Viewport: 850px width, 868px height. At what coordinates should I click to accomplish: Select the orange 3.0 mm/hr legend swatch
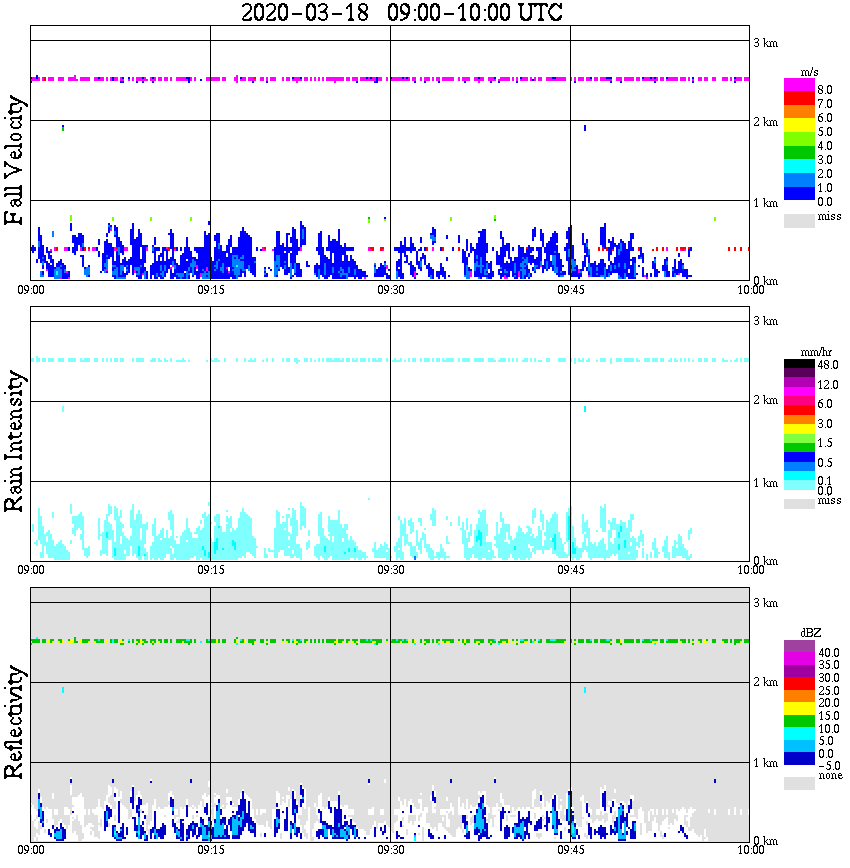(799, 420)
